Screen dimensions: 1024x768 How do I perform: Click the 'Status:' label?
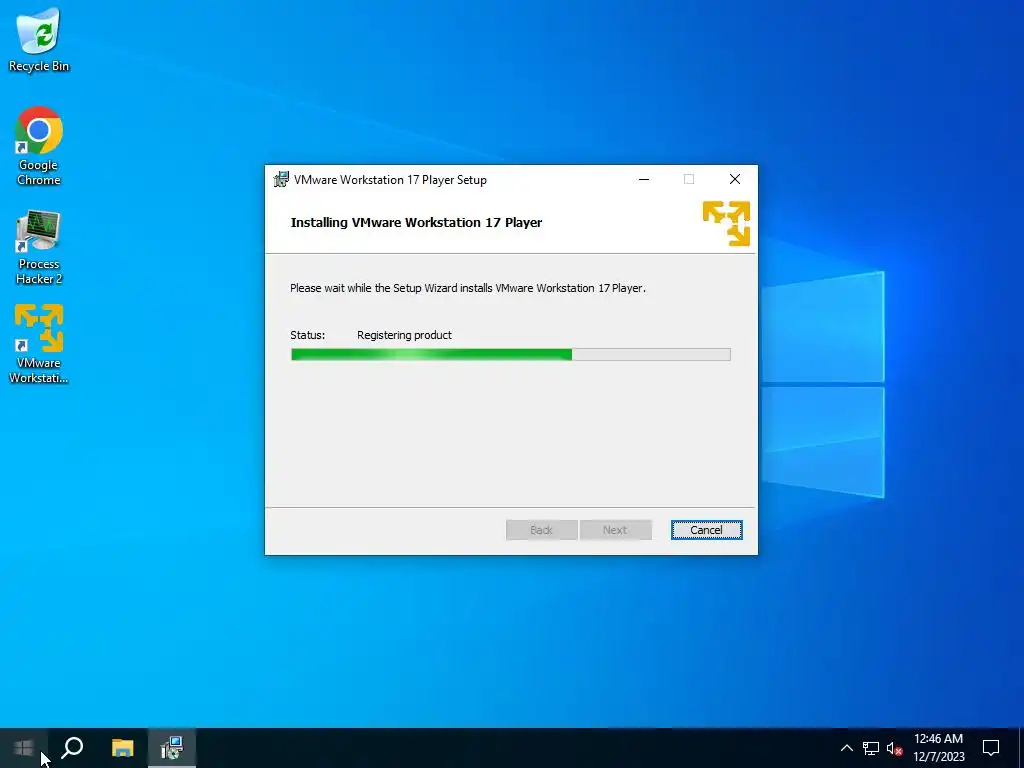[x=308, y=335]
